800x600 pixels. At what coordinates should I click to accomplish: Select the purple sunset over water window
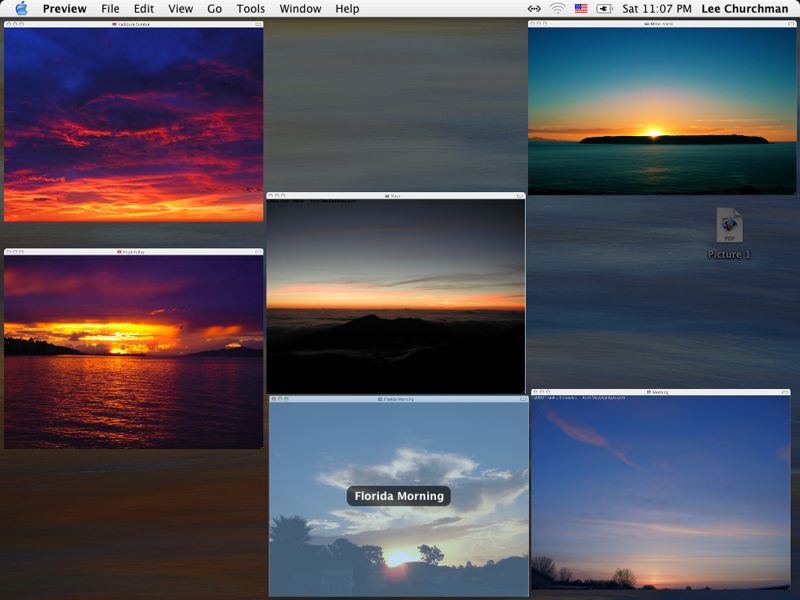(x=133, y=350)
